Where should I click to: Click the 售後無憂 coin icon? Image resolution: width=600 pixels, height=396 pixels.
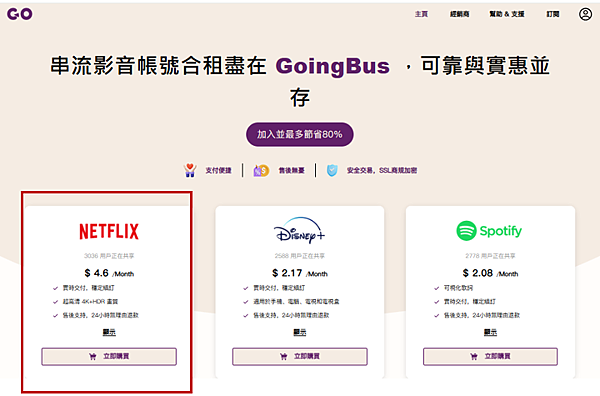coord(261,170)
